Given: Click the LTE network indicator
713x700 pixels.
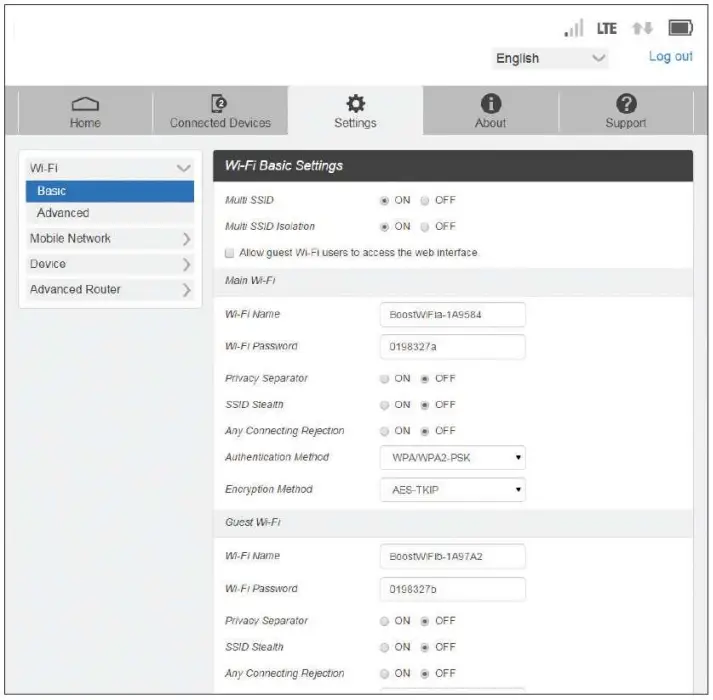Looking at the screenshot, I should [x=607, y=29].
